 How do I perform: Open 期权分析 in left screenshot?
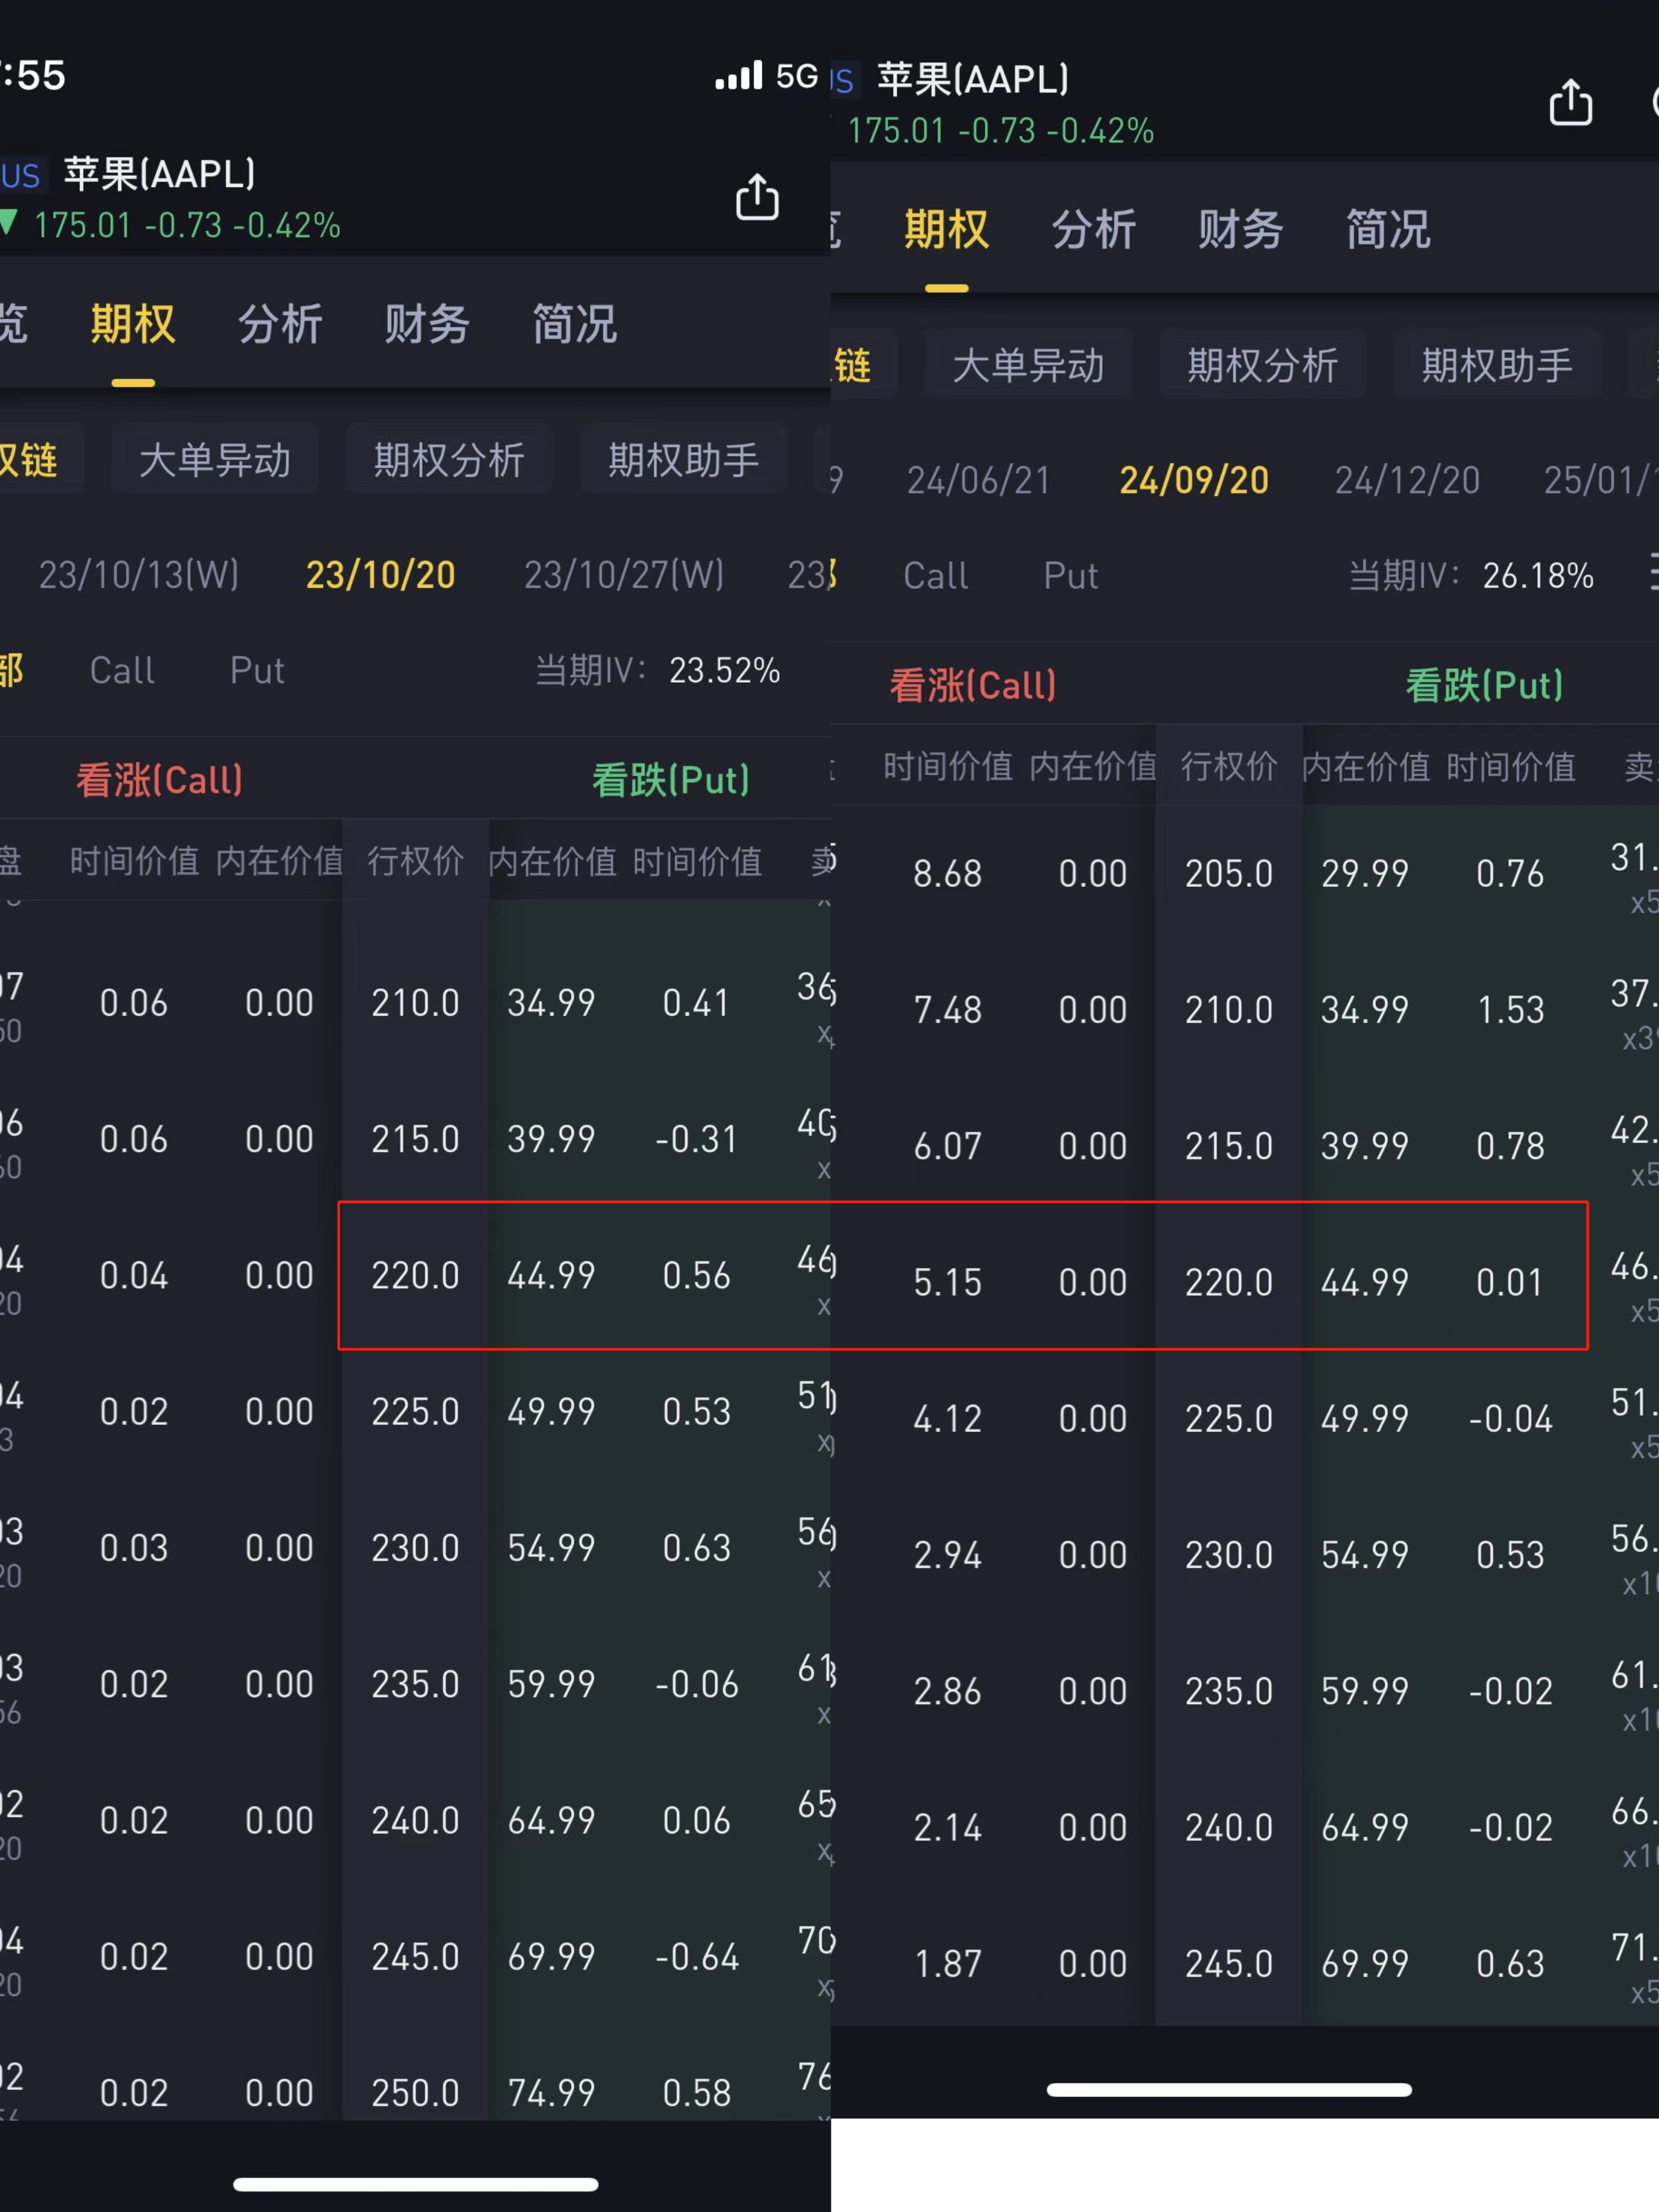[449, 460]
